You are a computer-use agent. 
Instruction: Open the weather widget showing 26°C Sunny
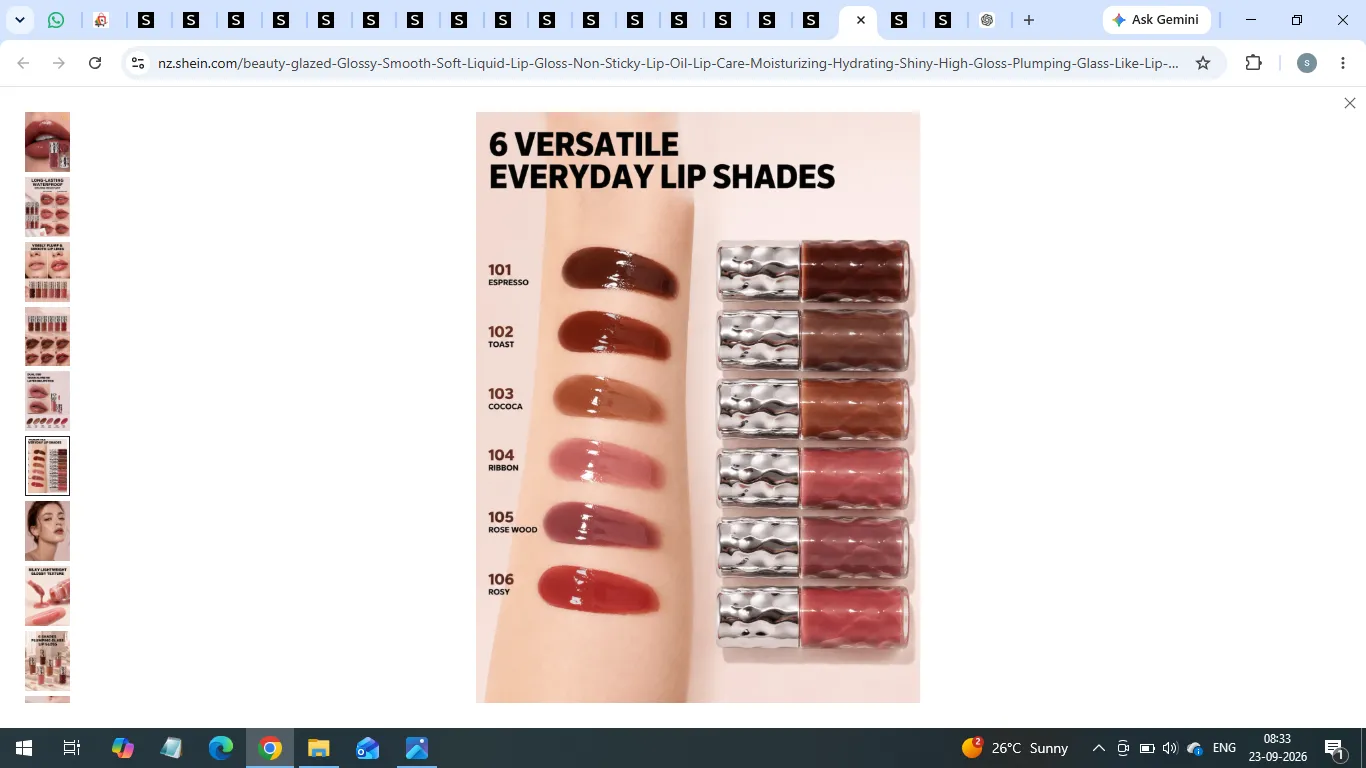click(x=1015, y=748)
